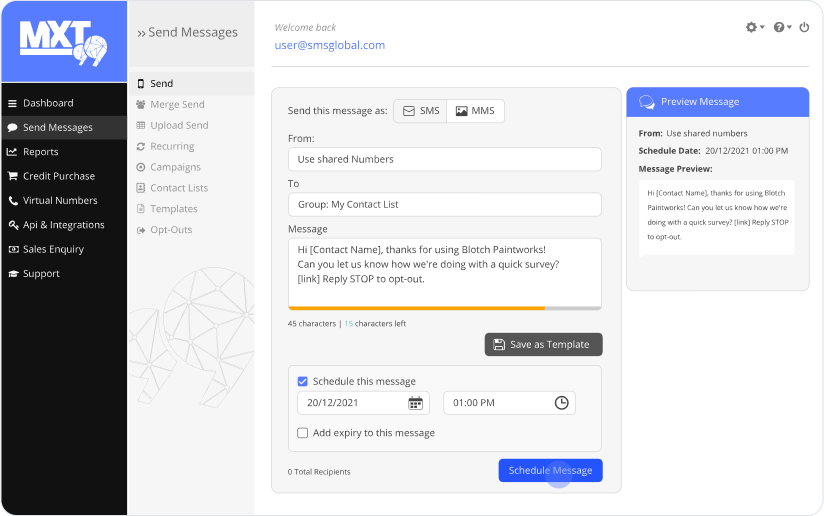Click the power logout icon
824x516 pixels.
[x=804, y=27]
